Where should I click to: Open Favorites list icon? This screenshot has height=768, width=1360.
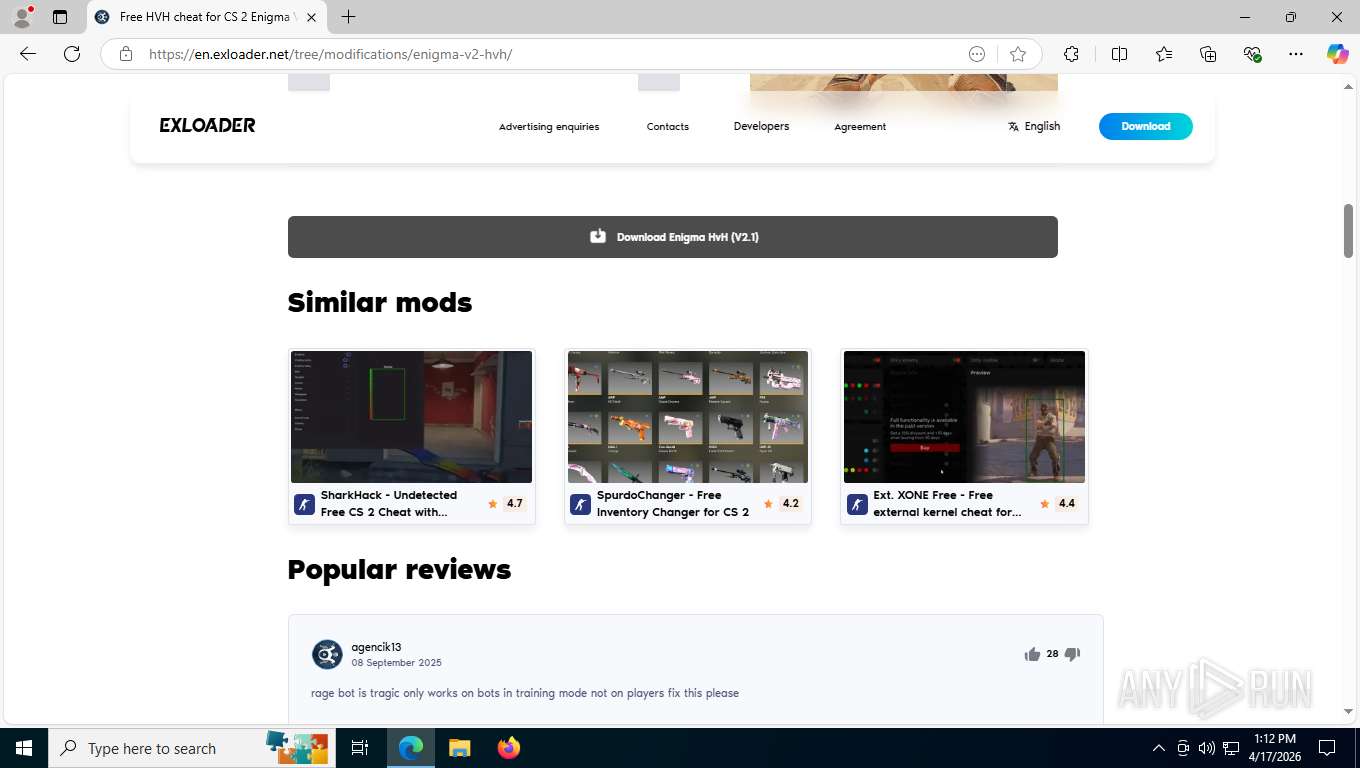[1164, 54]
